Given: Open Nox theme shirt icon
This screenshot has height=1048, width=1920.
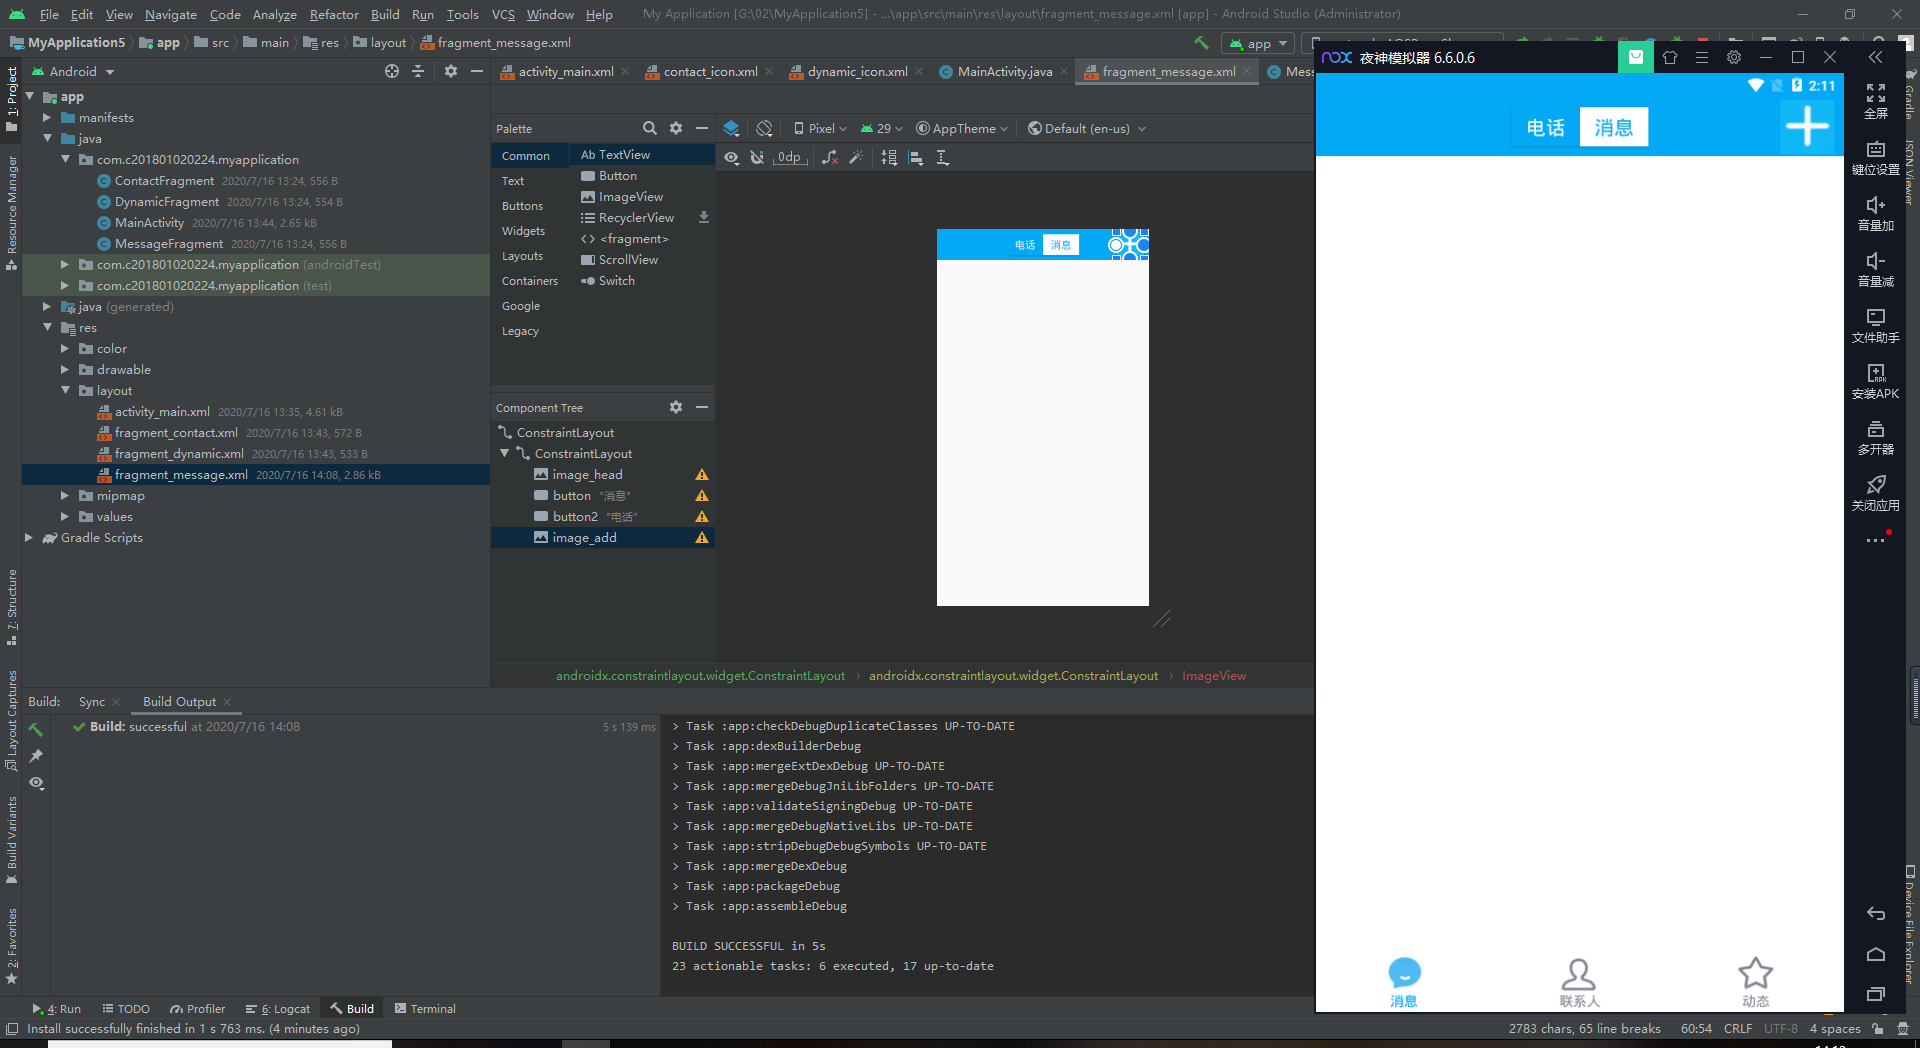Looking at the screenshot, I should click(x=1670, y=57).
